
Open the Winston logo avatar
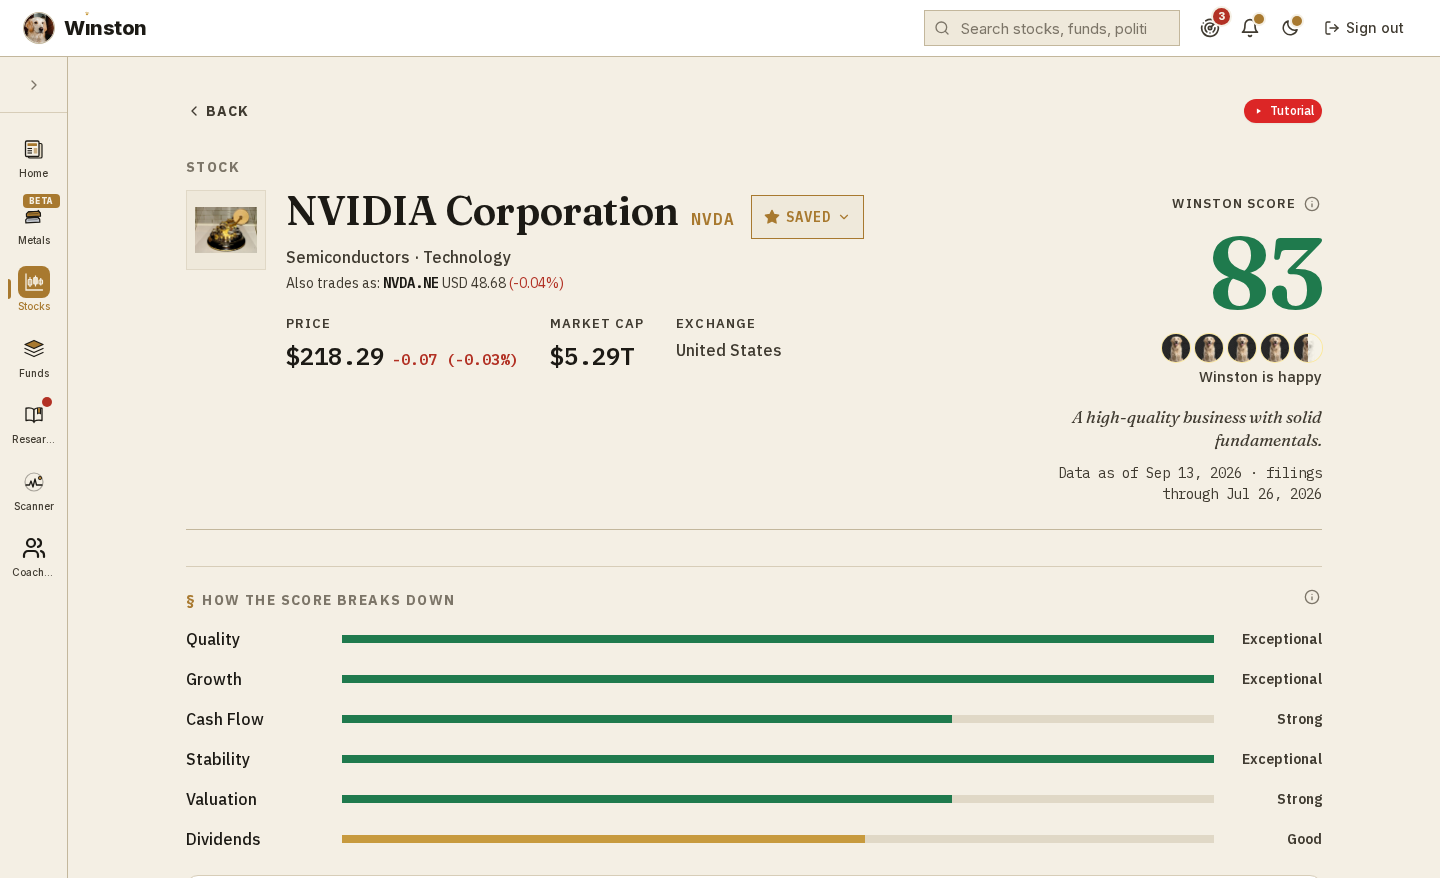coord(39,28)
